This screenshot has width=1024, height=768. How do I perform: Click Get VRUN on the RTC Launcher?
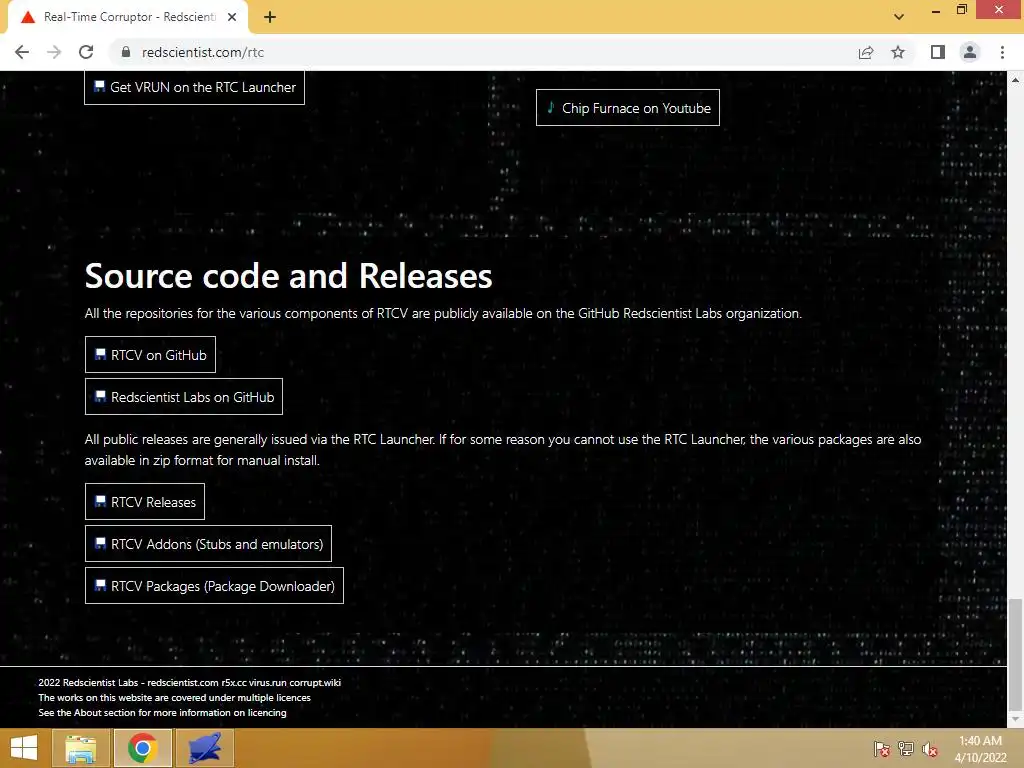click(194, 88)
